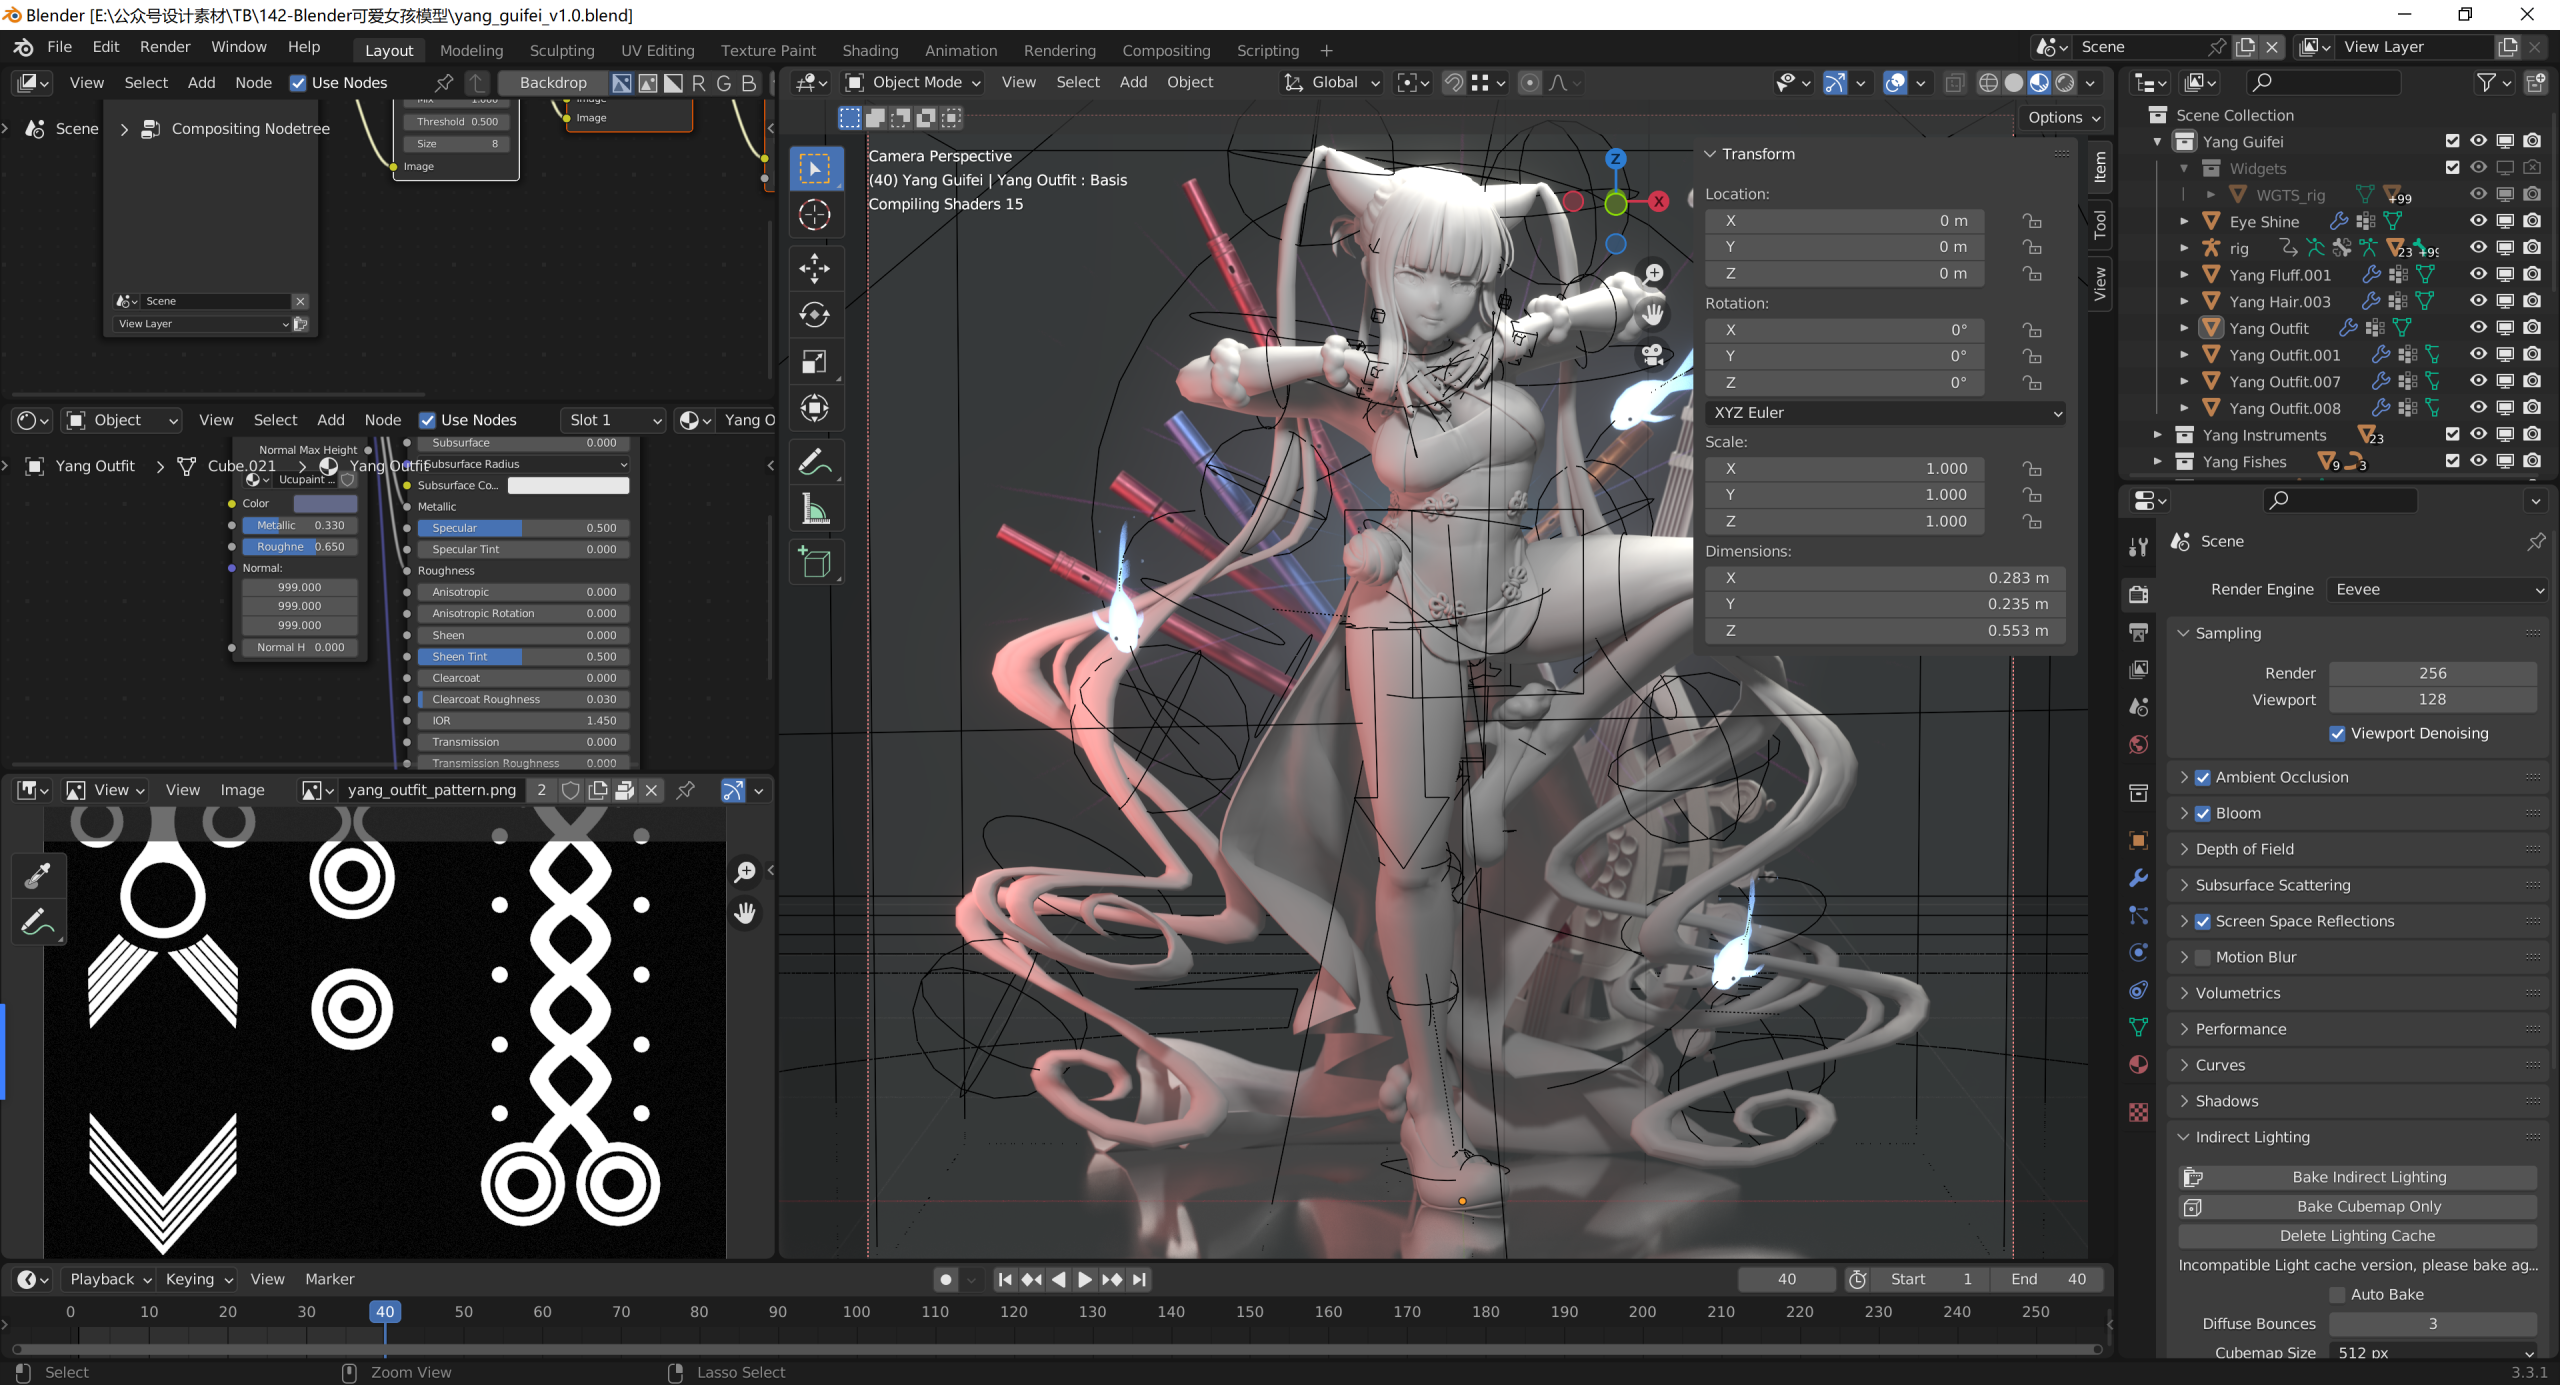This screenshot has height=1385, width=2560.
Task: Select the Move tool
Action: tap(815, 268)
